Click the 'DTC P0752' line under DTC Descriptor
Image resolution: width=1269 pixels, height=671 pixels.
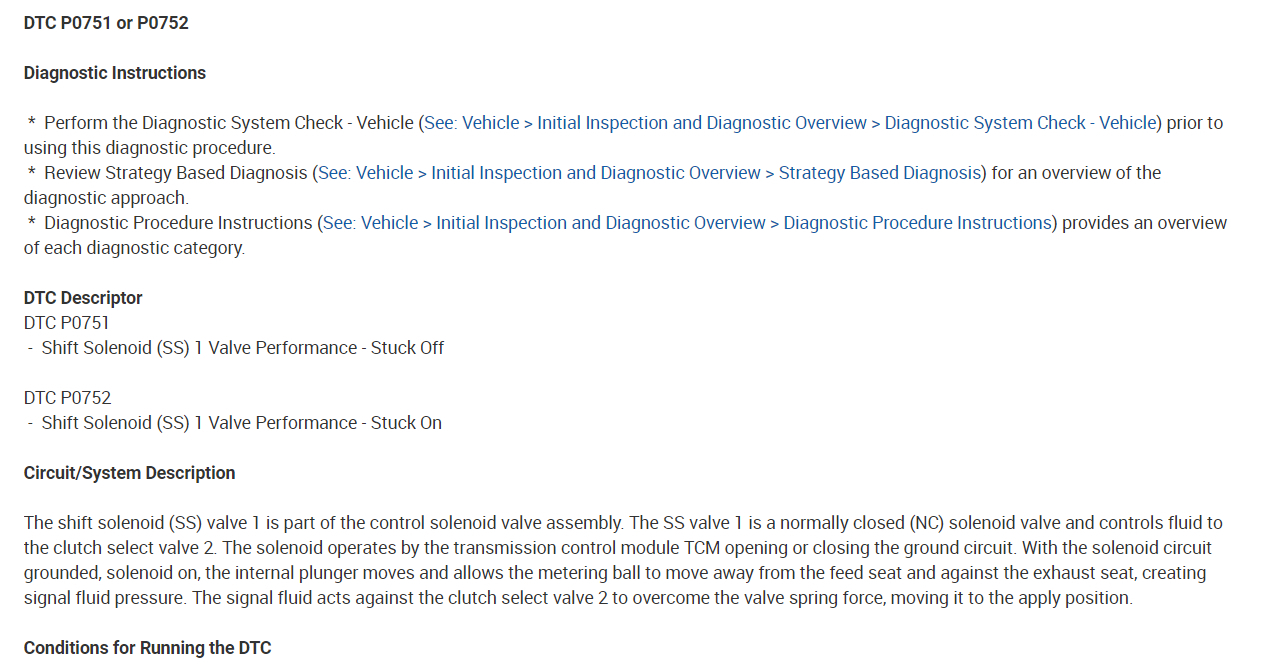(x=68, y=398)
